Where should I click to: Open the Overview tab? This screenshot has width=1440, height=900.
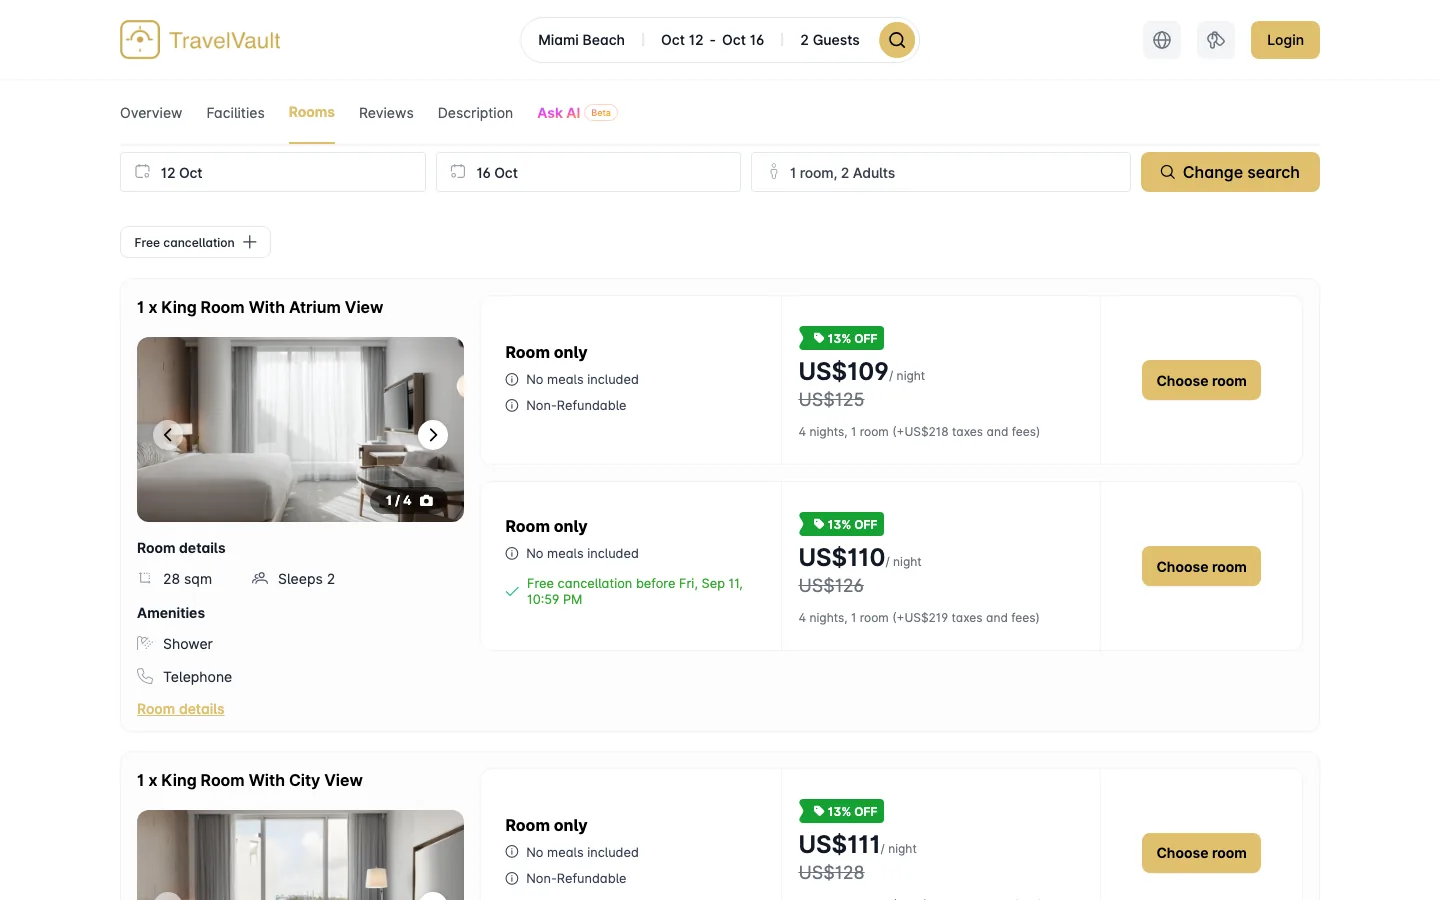coord(151,113)
